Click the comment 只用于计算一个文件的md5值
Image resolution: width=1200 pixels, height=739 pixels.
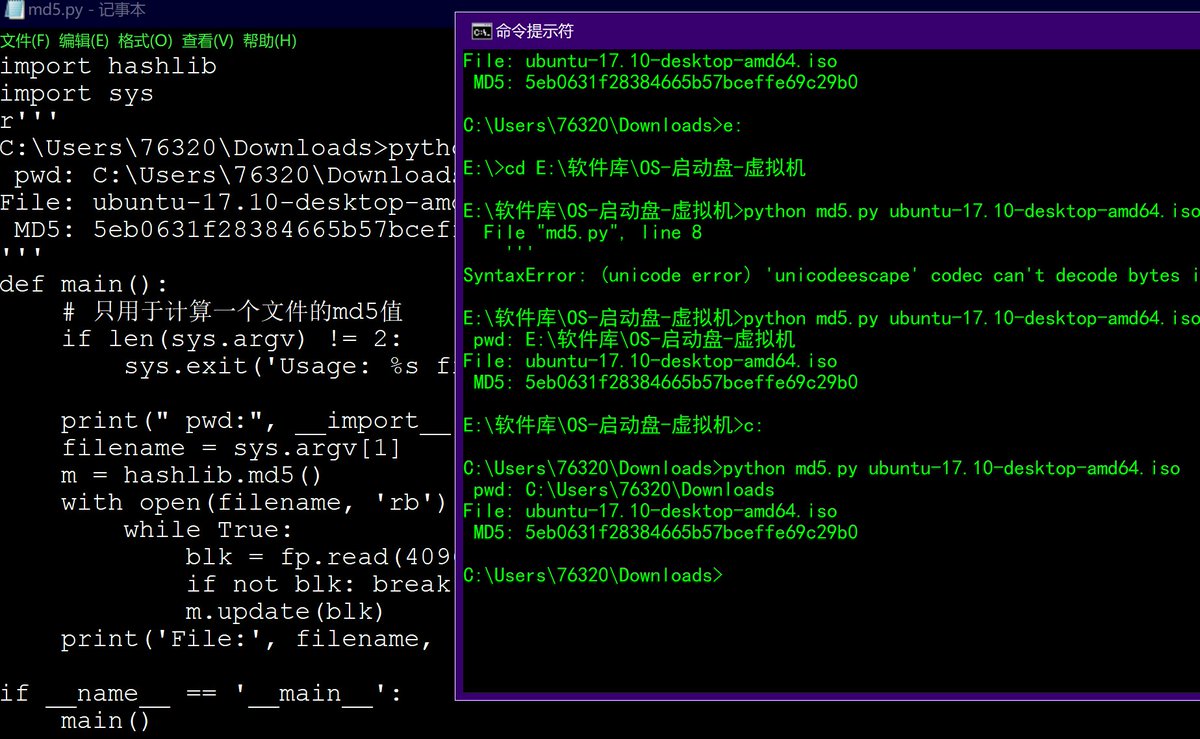pos(232,311)
